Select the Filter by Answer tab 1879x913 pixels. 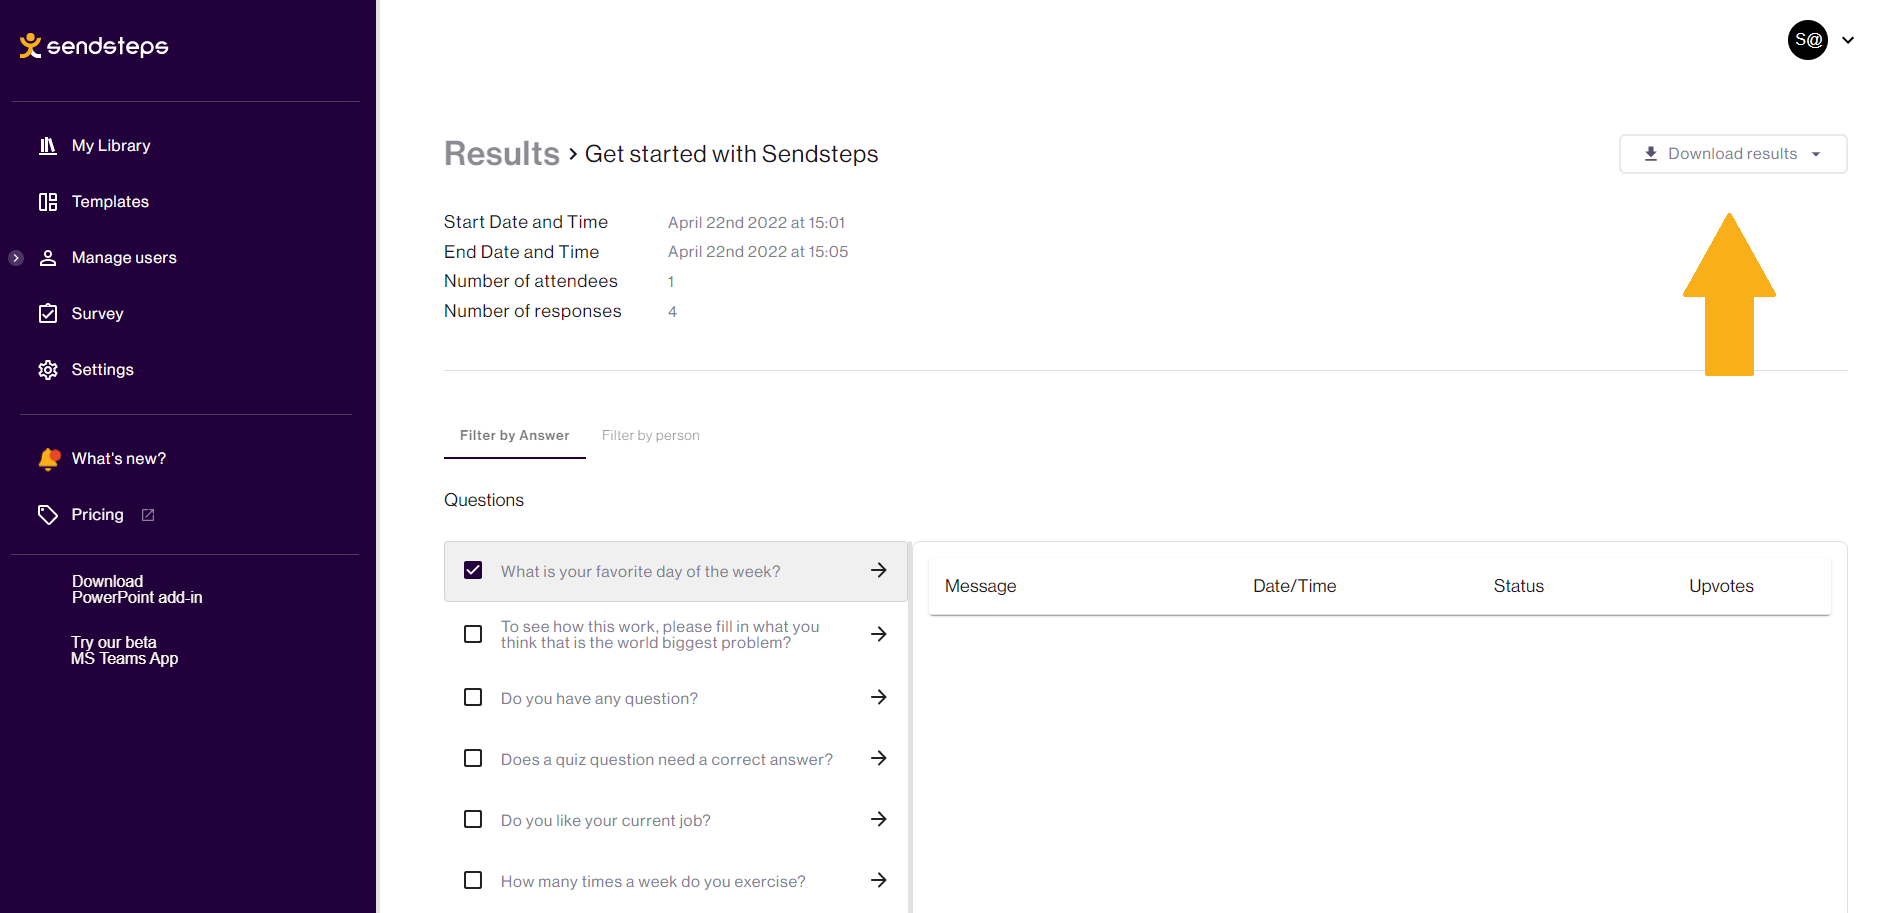click(515, 435)
